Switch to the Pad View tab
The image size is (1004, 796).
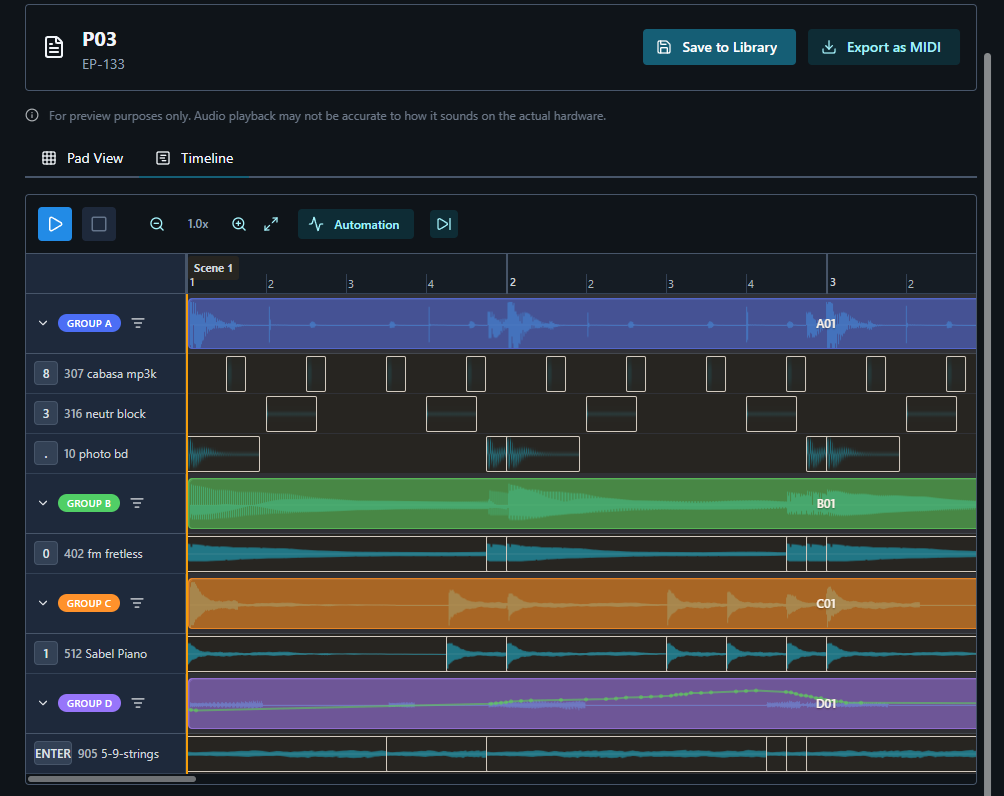click(x=83, y=158)
